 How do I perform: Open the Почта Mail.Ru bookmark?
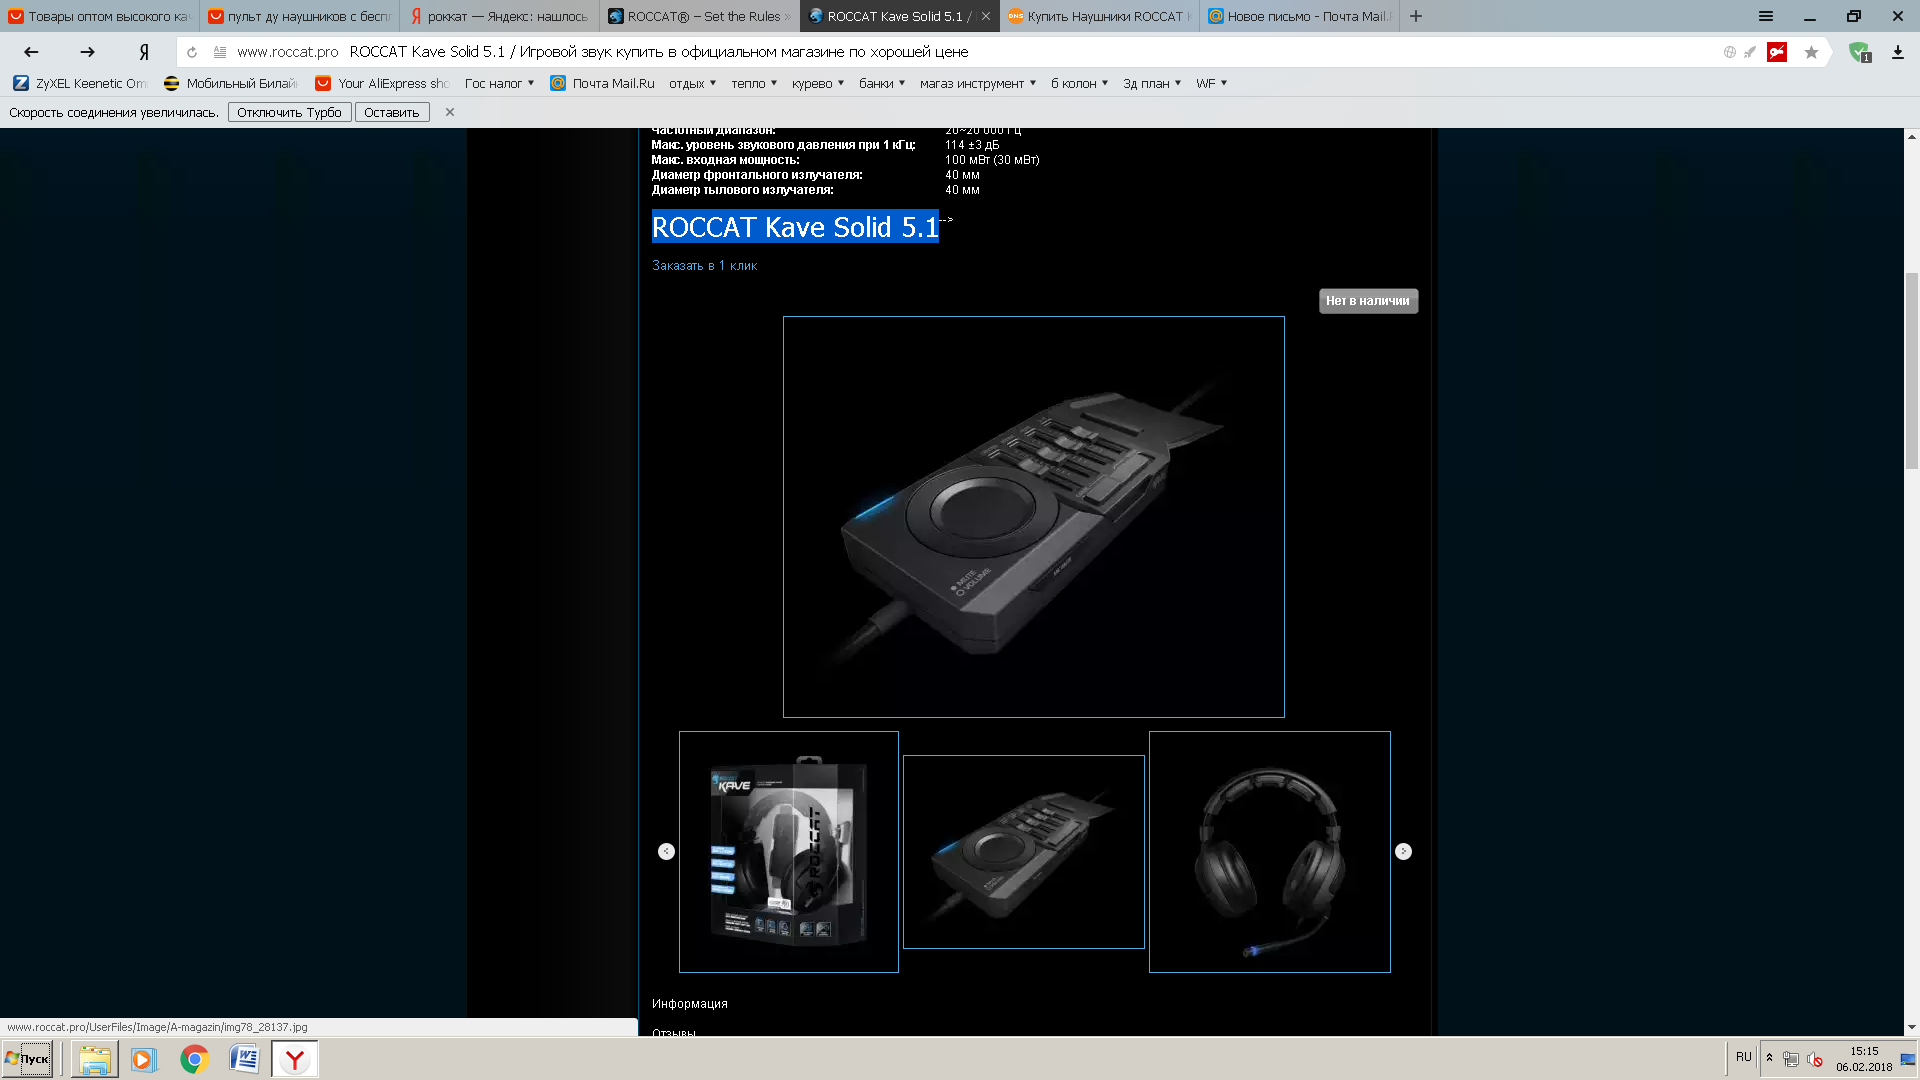pos(602,83)
